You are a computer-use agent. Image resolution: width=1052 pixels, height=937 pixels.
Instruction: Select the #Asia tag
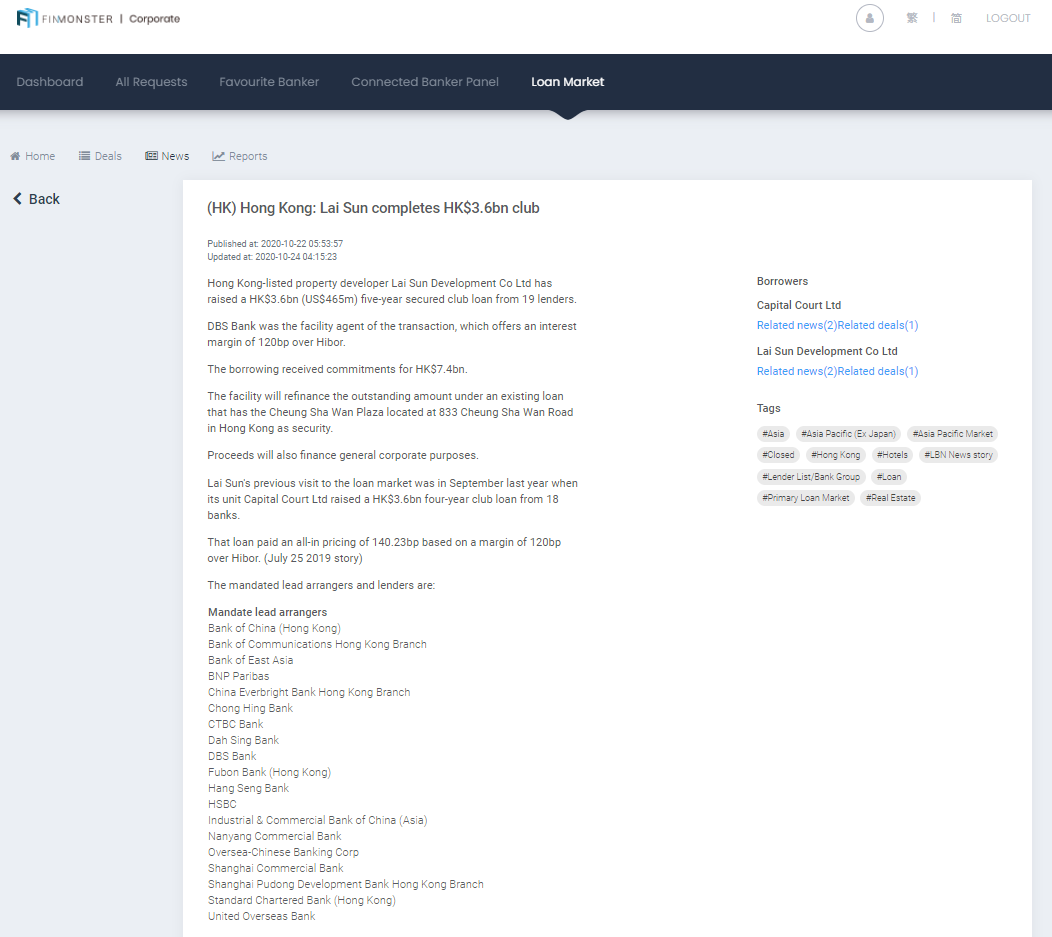point(773,434)
